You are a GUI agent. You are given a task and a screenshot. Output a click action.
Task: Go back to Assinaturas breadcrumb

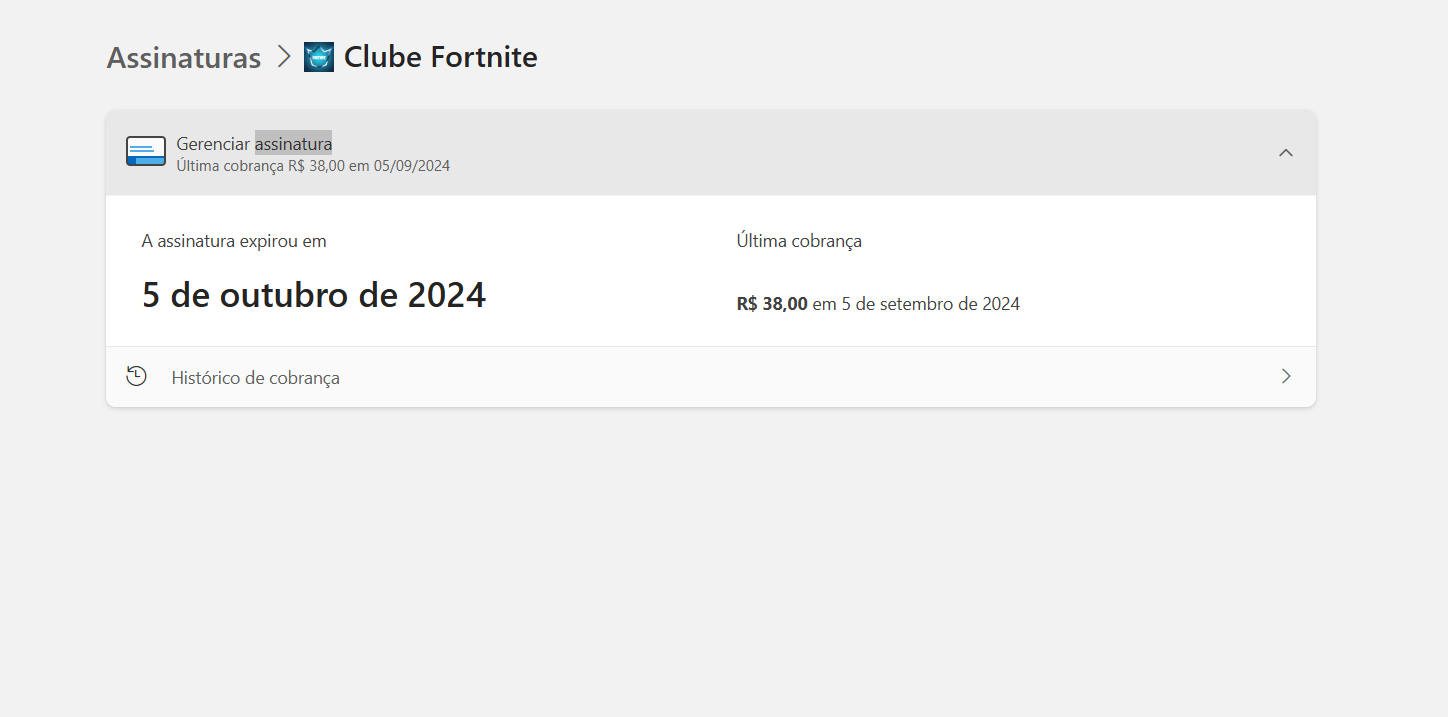pos(184,58)
